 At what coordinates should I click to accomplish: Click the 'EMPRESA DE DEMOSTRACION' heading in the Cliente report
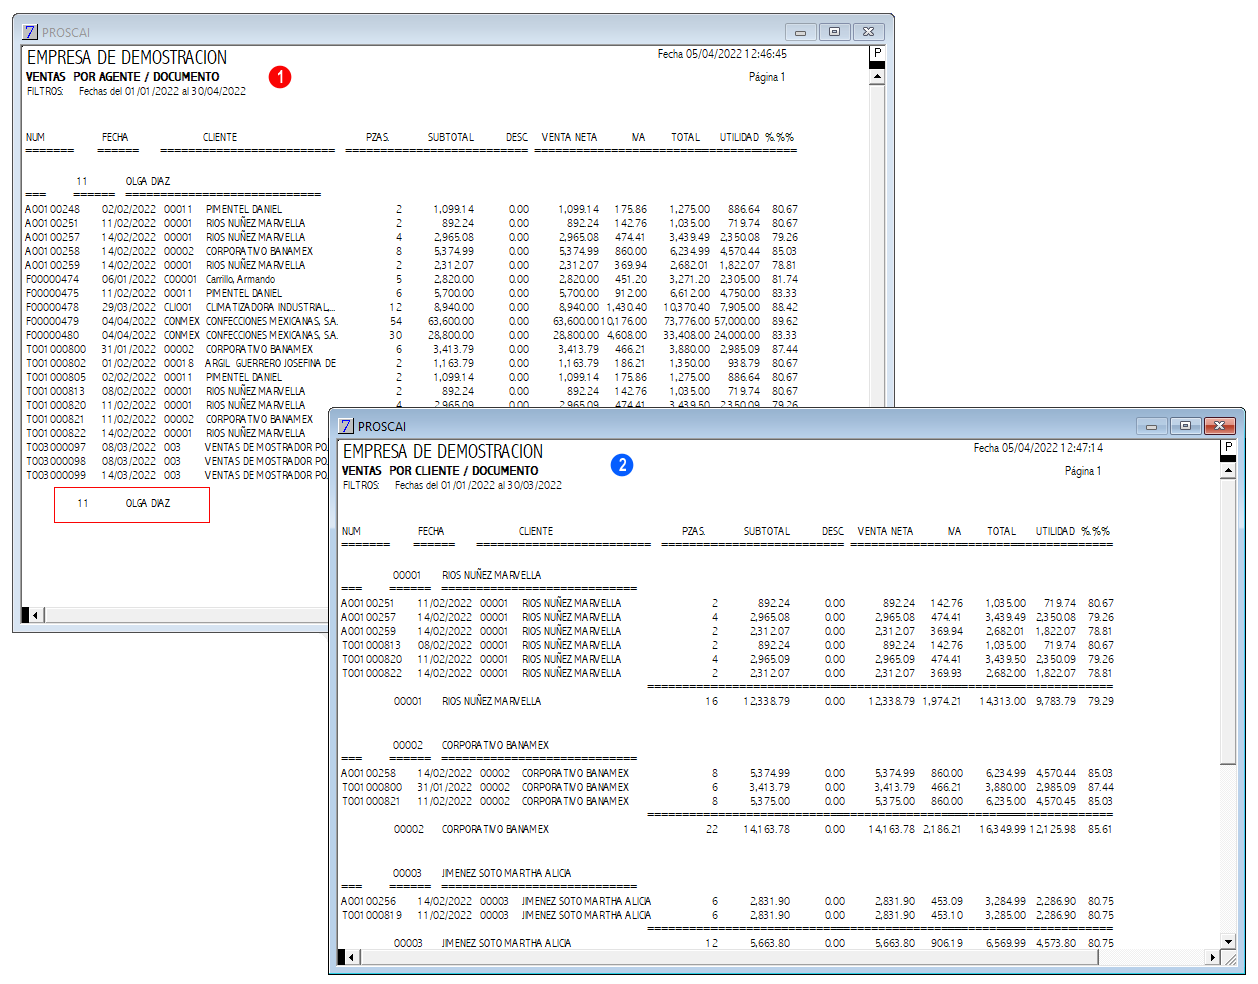click(x=443, y=451)
